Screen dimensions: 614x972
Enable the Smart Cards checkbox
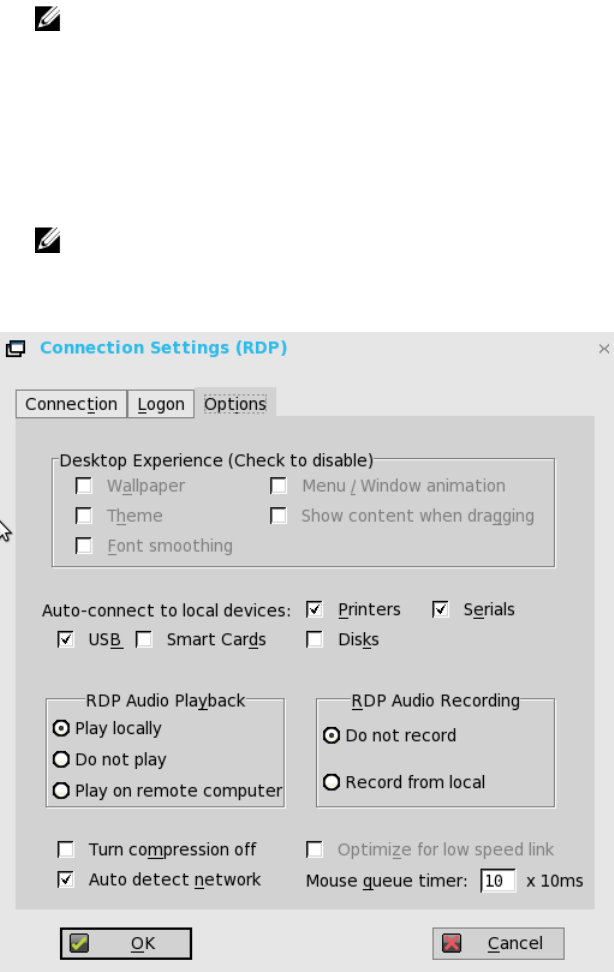click(x=144, y=640)
